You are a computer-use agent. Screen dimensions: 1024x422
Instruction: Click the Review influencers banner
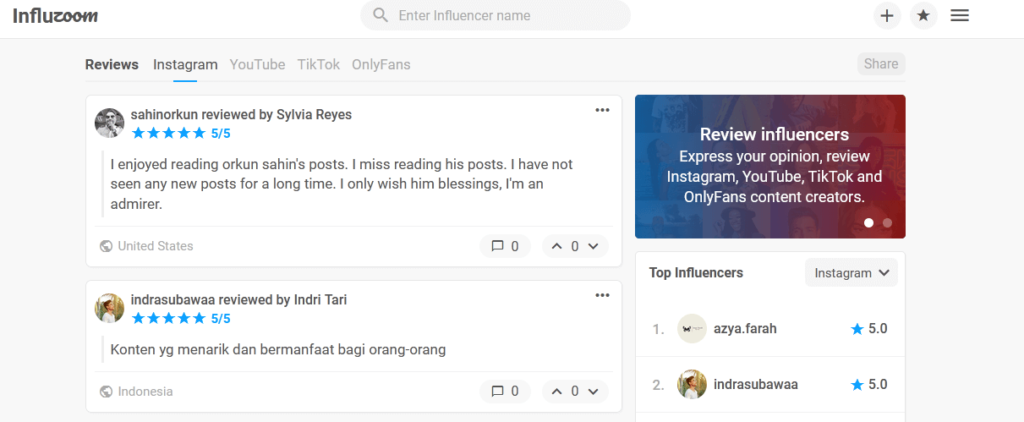[770, 167]
